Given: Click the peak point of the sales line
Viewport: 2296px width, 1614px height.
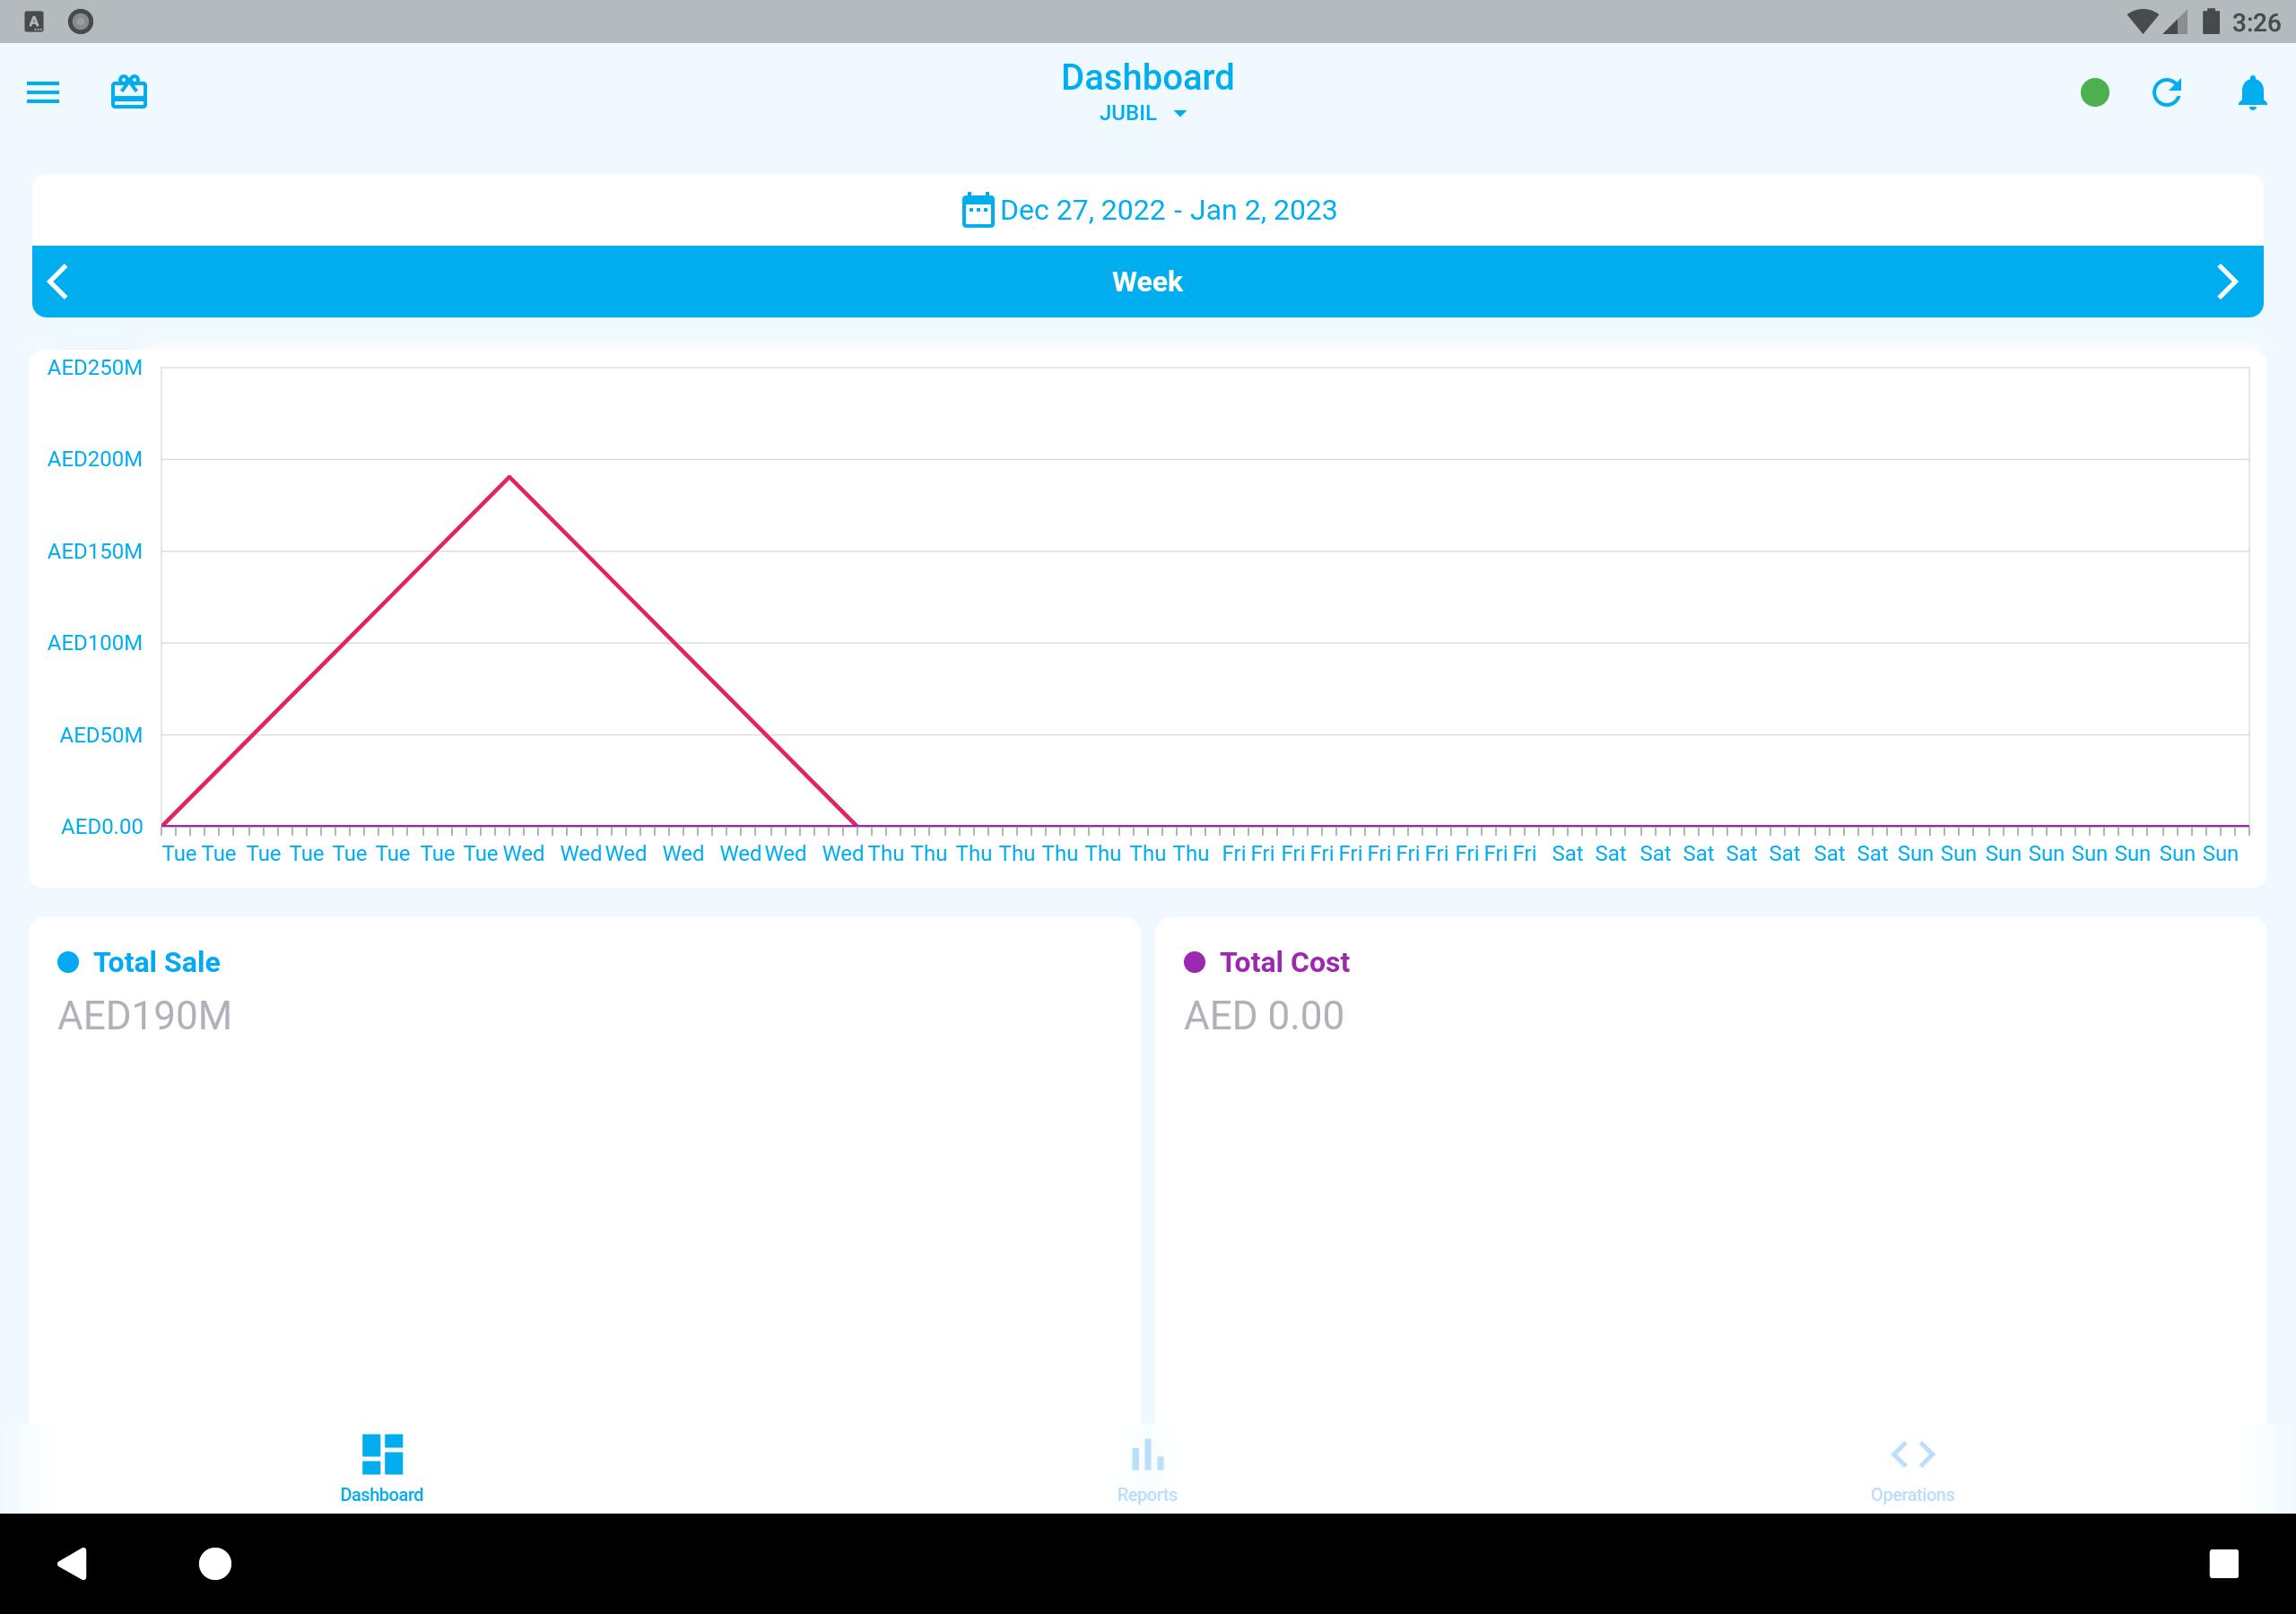Looking at the screenshot, I should coord(509,477).
